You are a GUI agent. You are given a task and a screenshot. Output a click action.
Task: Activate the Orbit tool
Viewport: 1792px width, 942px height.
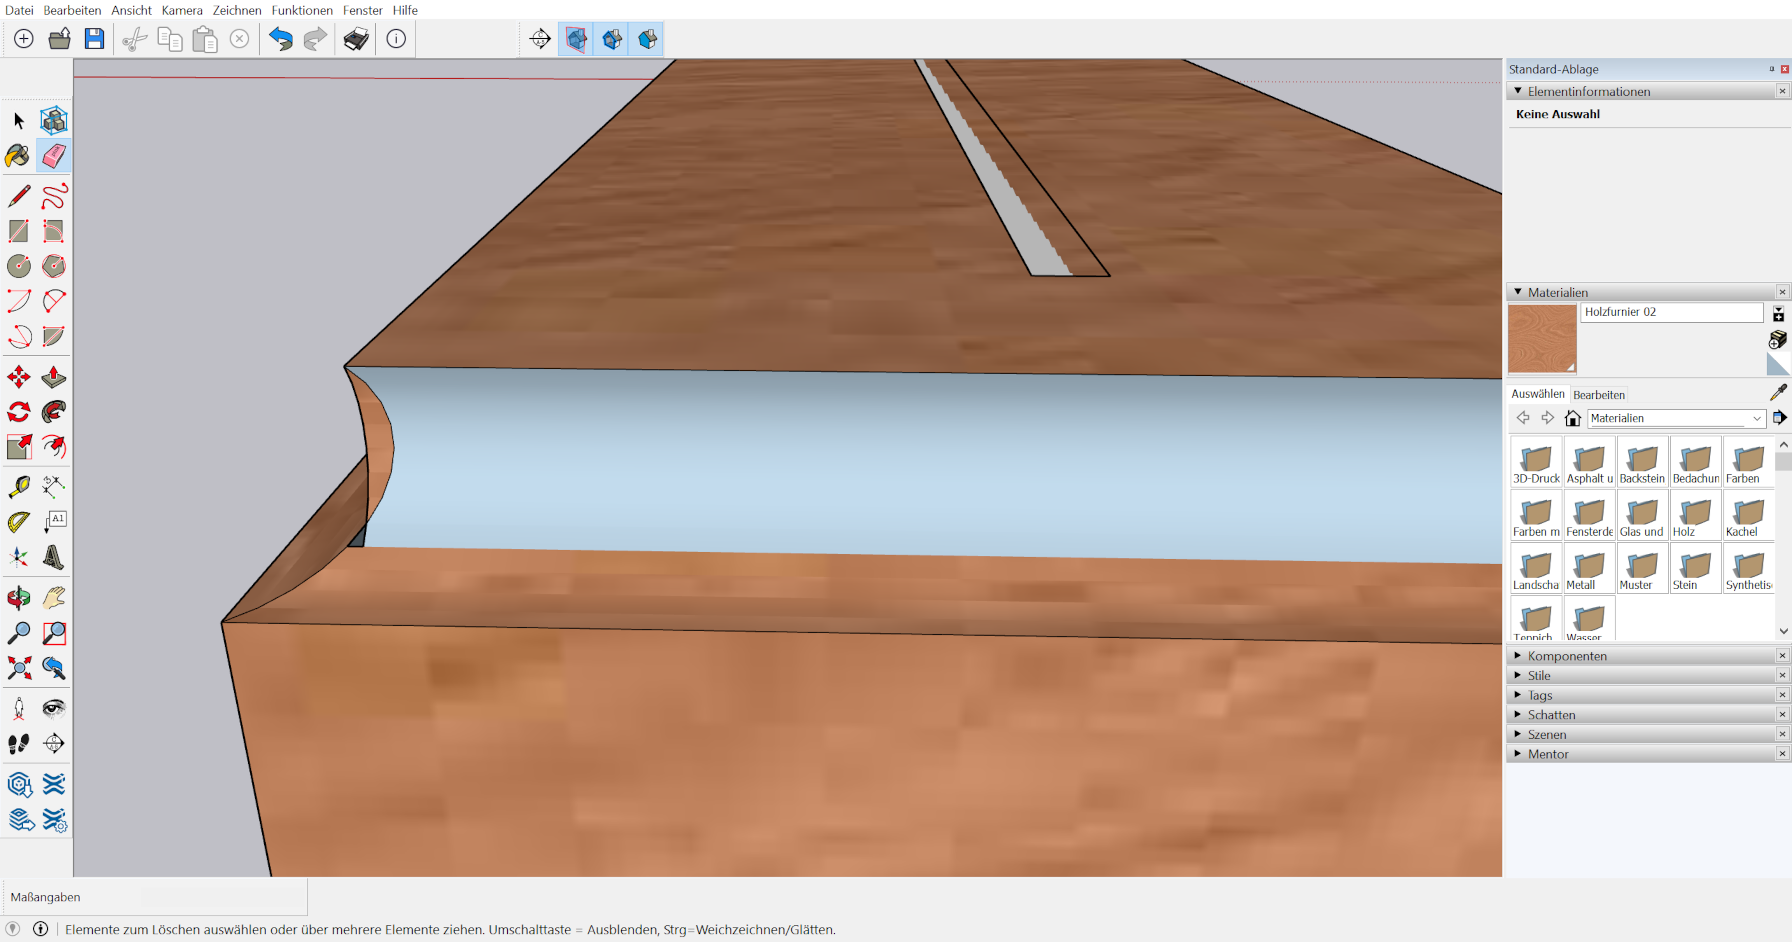(18, 598)
